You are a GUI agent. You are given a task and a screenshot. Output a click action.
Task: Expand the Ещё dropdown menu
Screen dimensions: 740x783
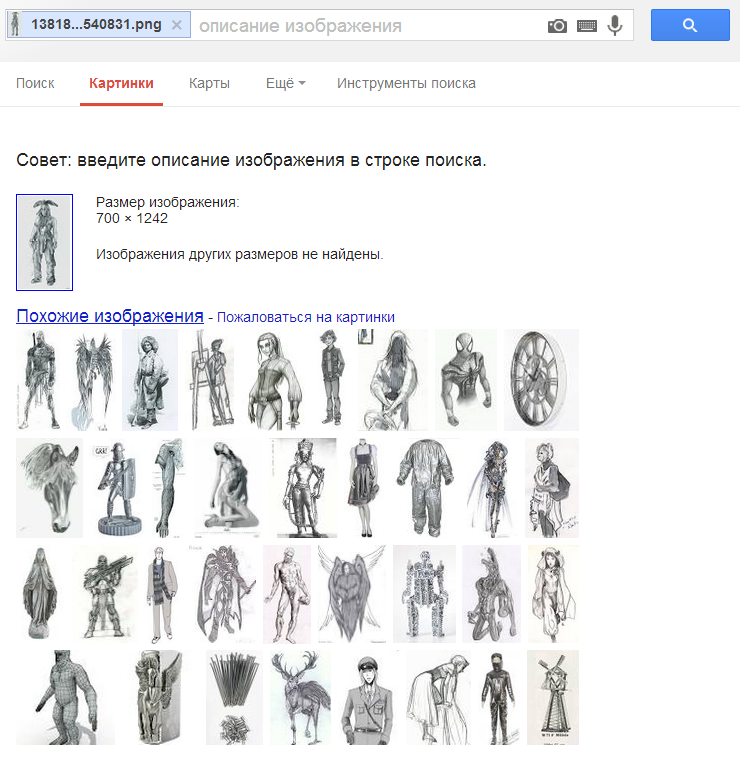pos(285,83)
